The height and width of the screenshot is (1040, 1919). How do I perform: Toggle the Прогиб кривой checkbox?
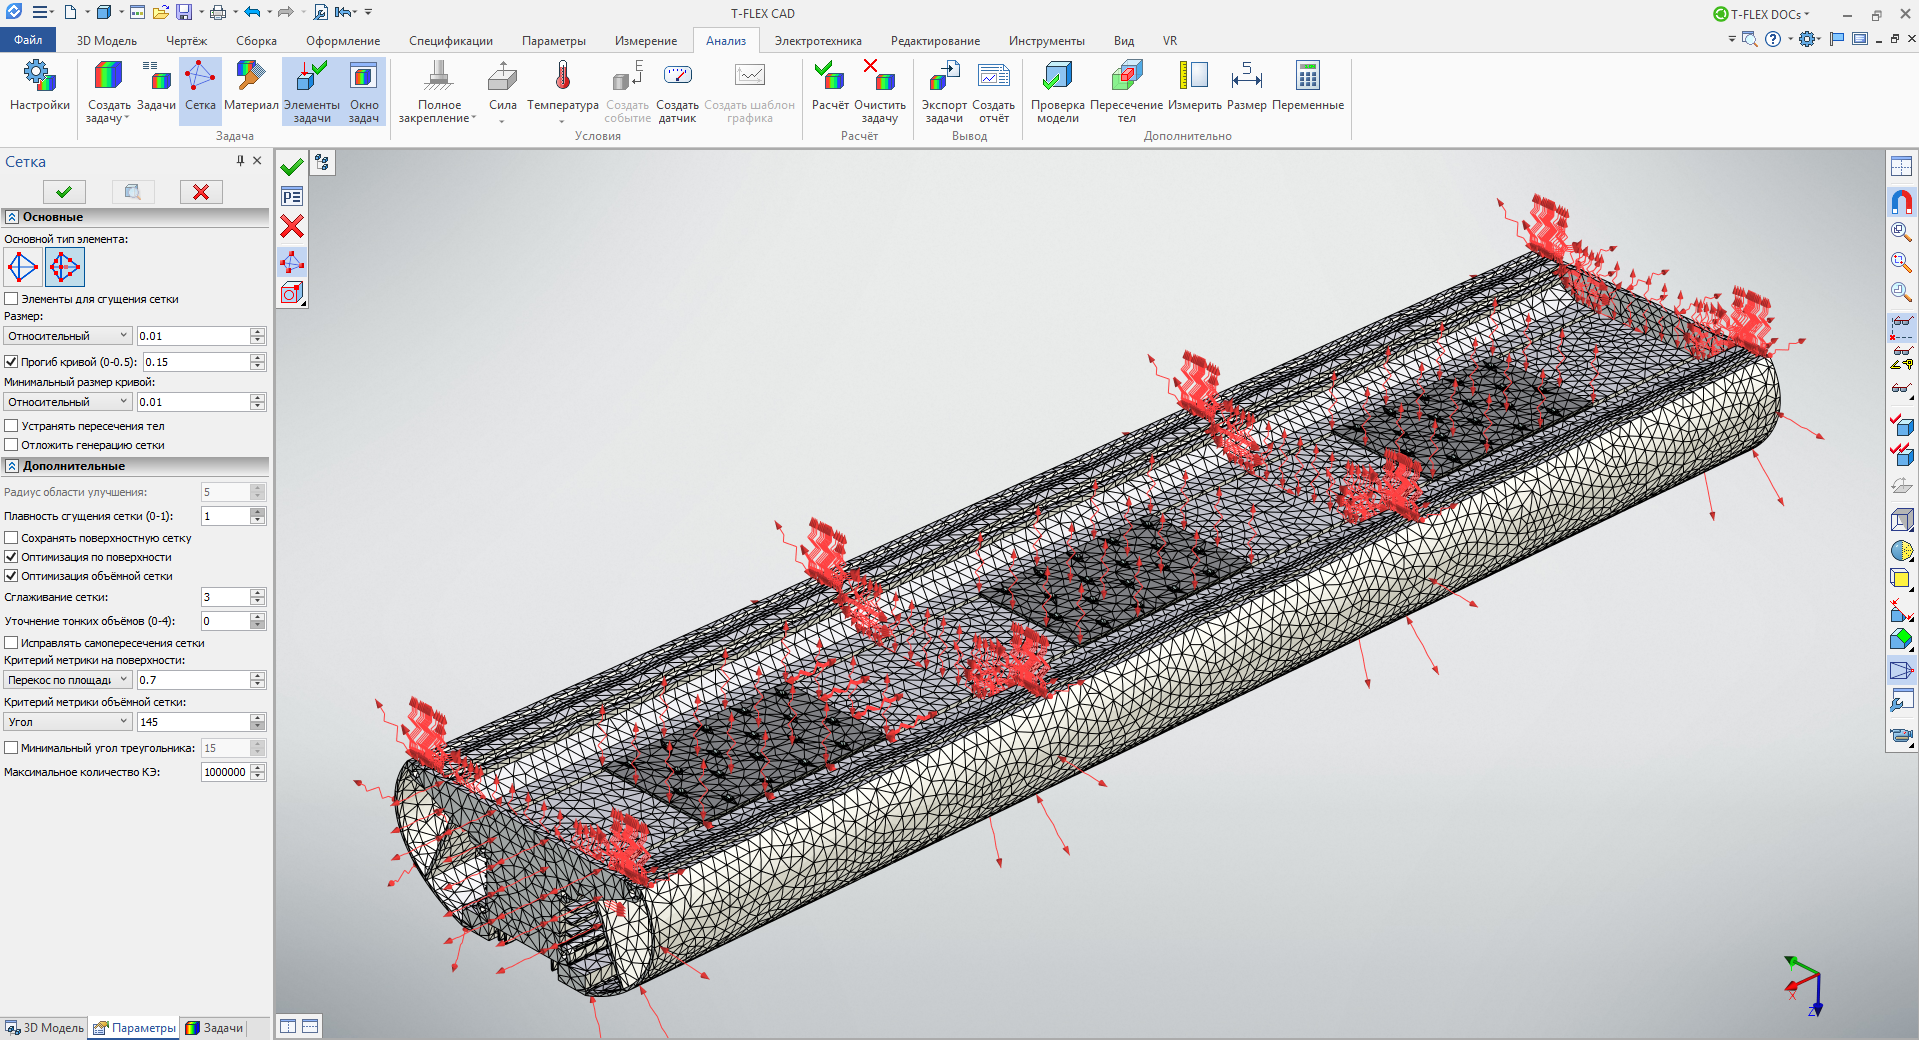coord(12,362)
